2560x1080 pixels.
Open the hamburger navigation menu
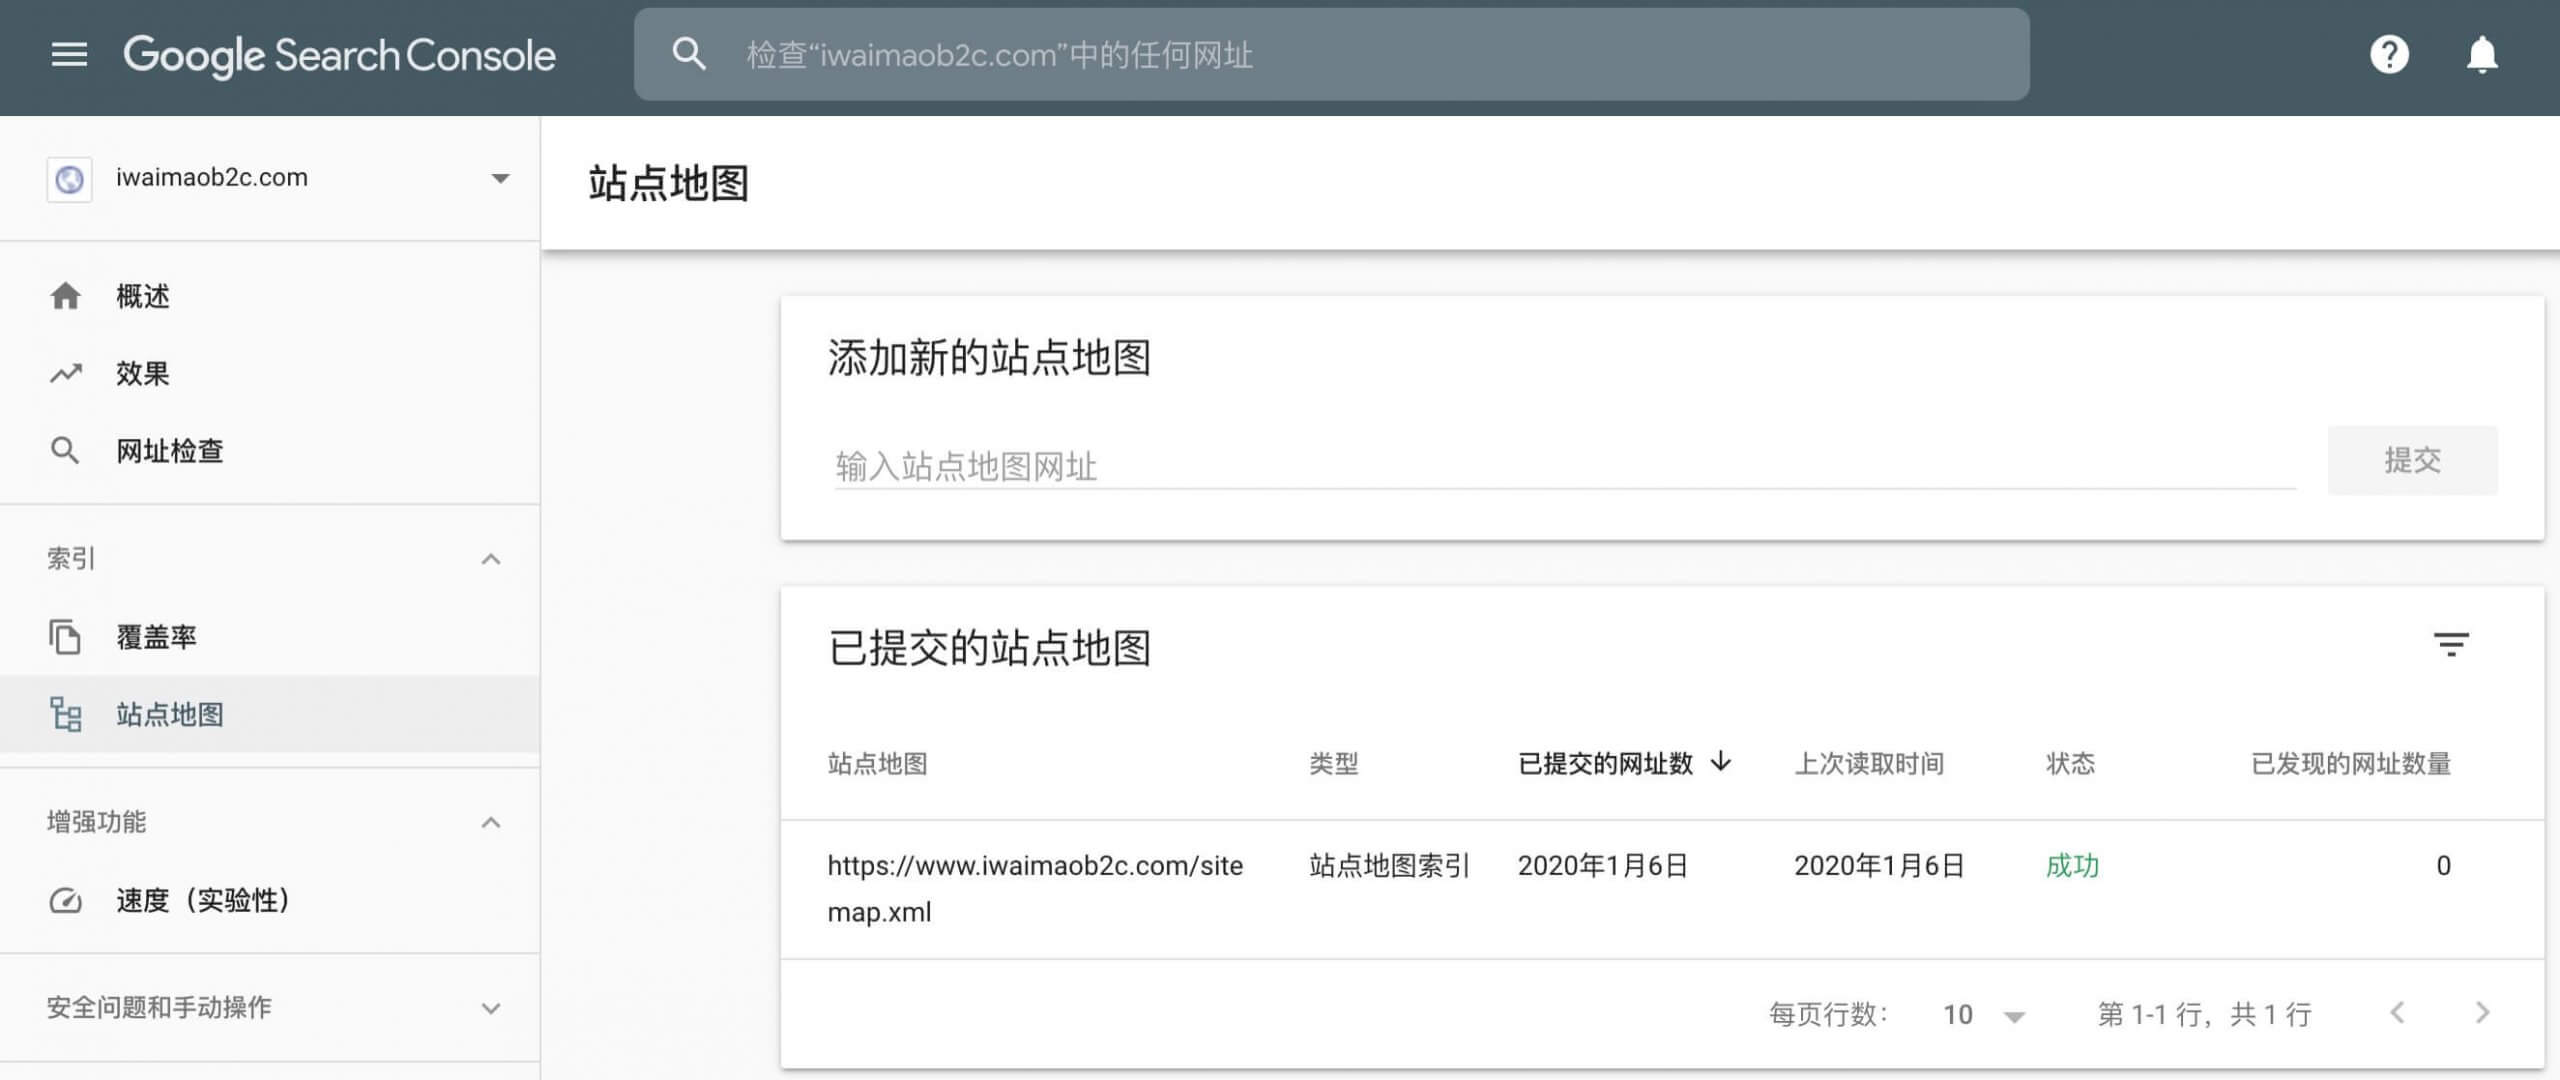69,55
